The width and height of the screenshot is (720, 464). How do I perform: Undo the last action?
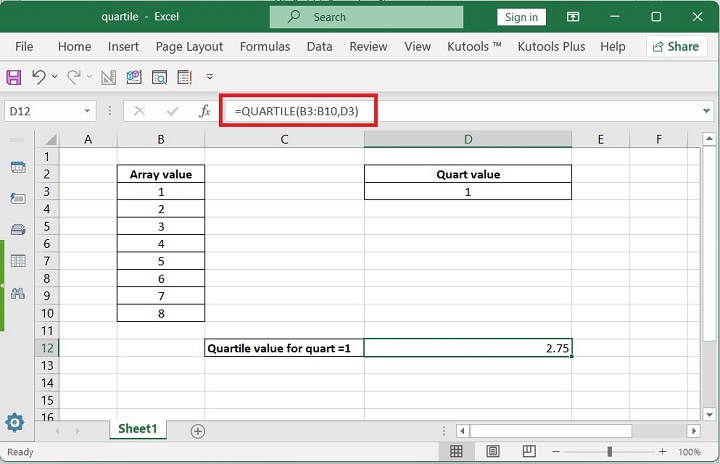click(x=39, y=77)
